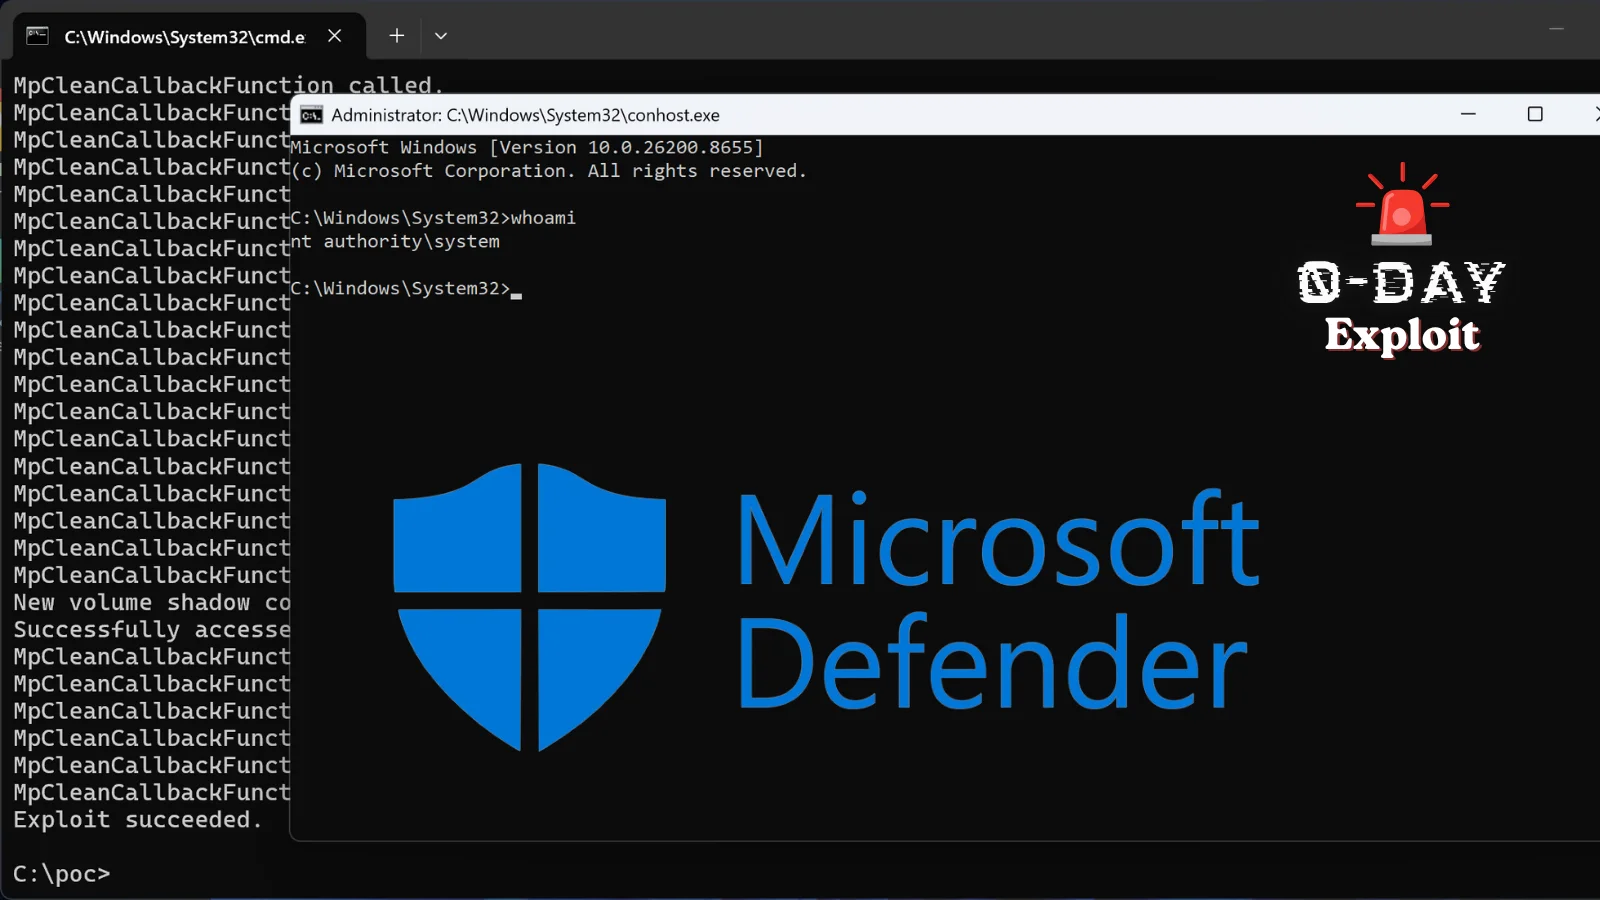Click the C:\poc> prompt in terminal
Image resolution: width=1600 pixels, height=900 pixels.
62,874
